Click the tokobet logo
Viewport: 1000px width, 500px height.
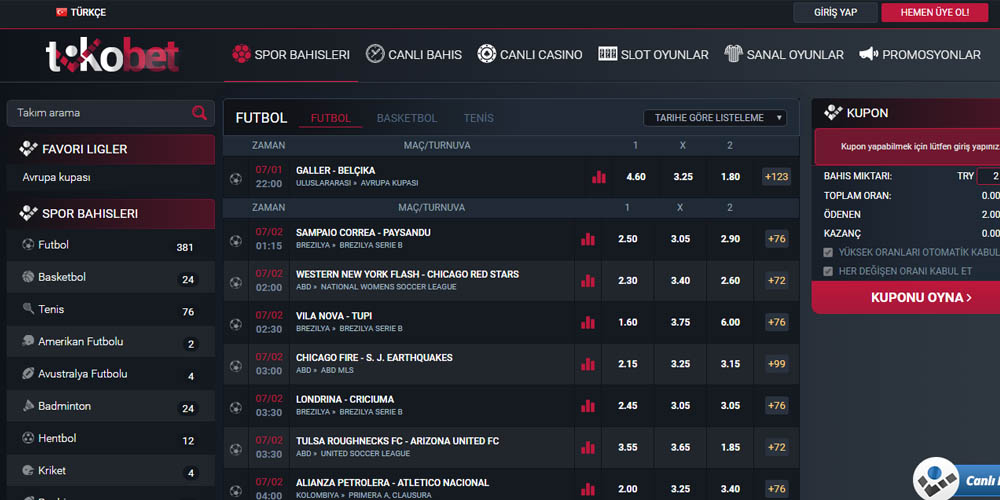tap(112, 55)
